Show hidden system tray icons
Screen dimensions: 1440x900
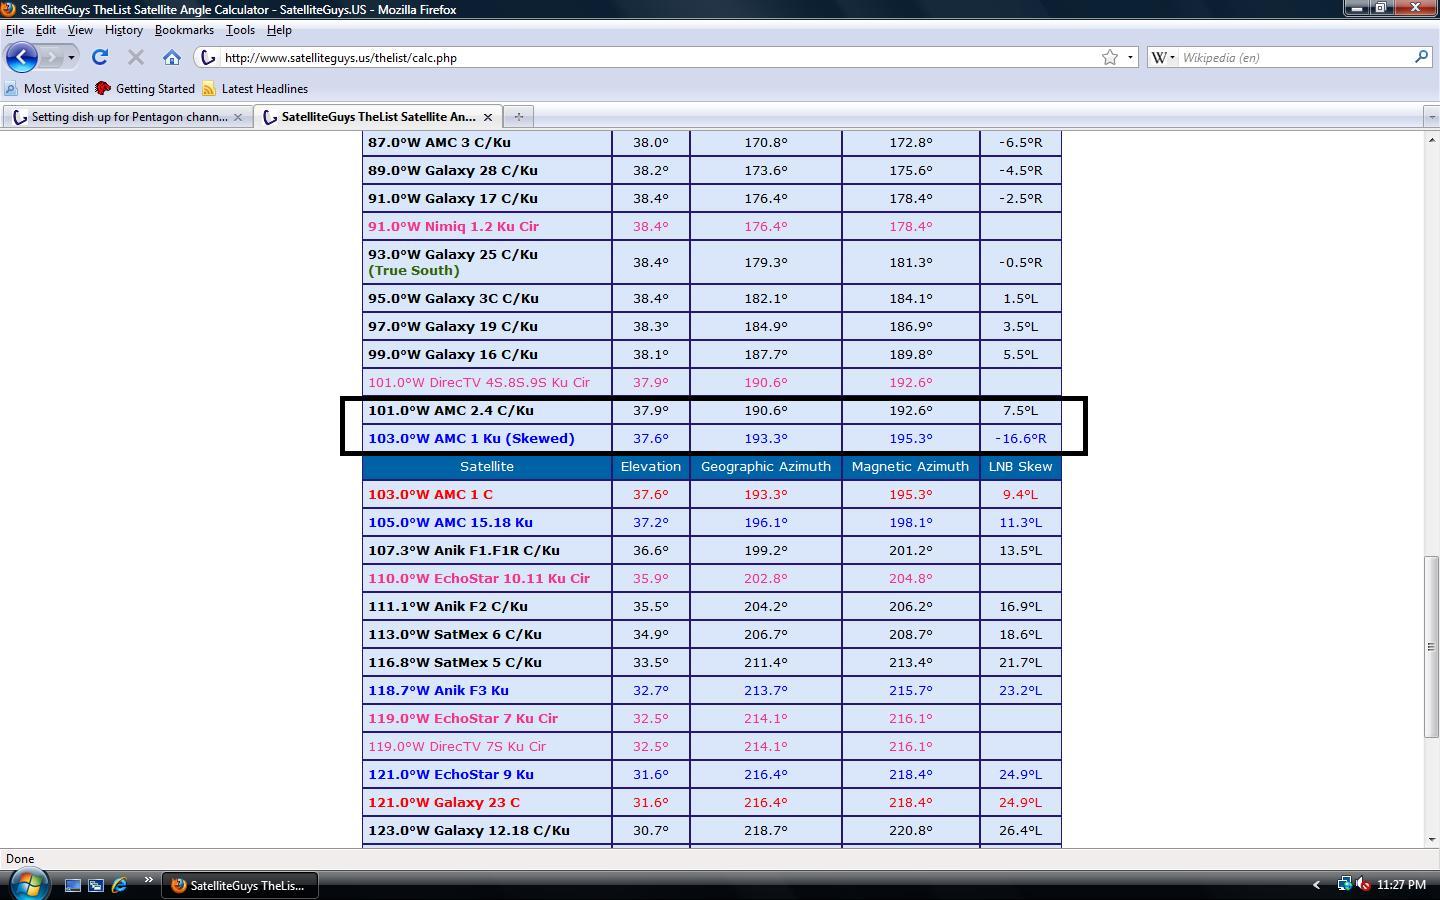pos(1316,885)
